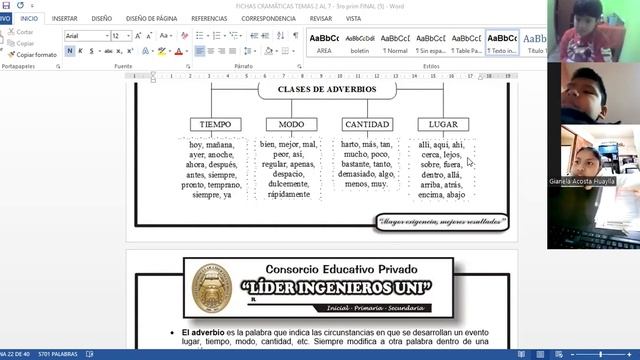This screenshot has height=360, width=640.
Task: Apply the boletin style from gallery
Action: click(x=360, y=43)
